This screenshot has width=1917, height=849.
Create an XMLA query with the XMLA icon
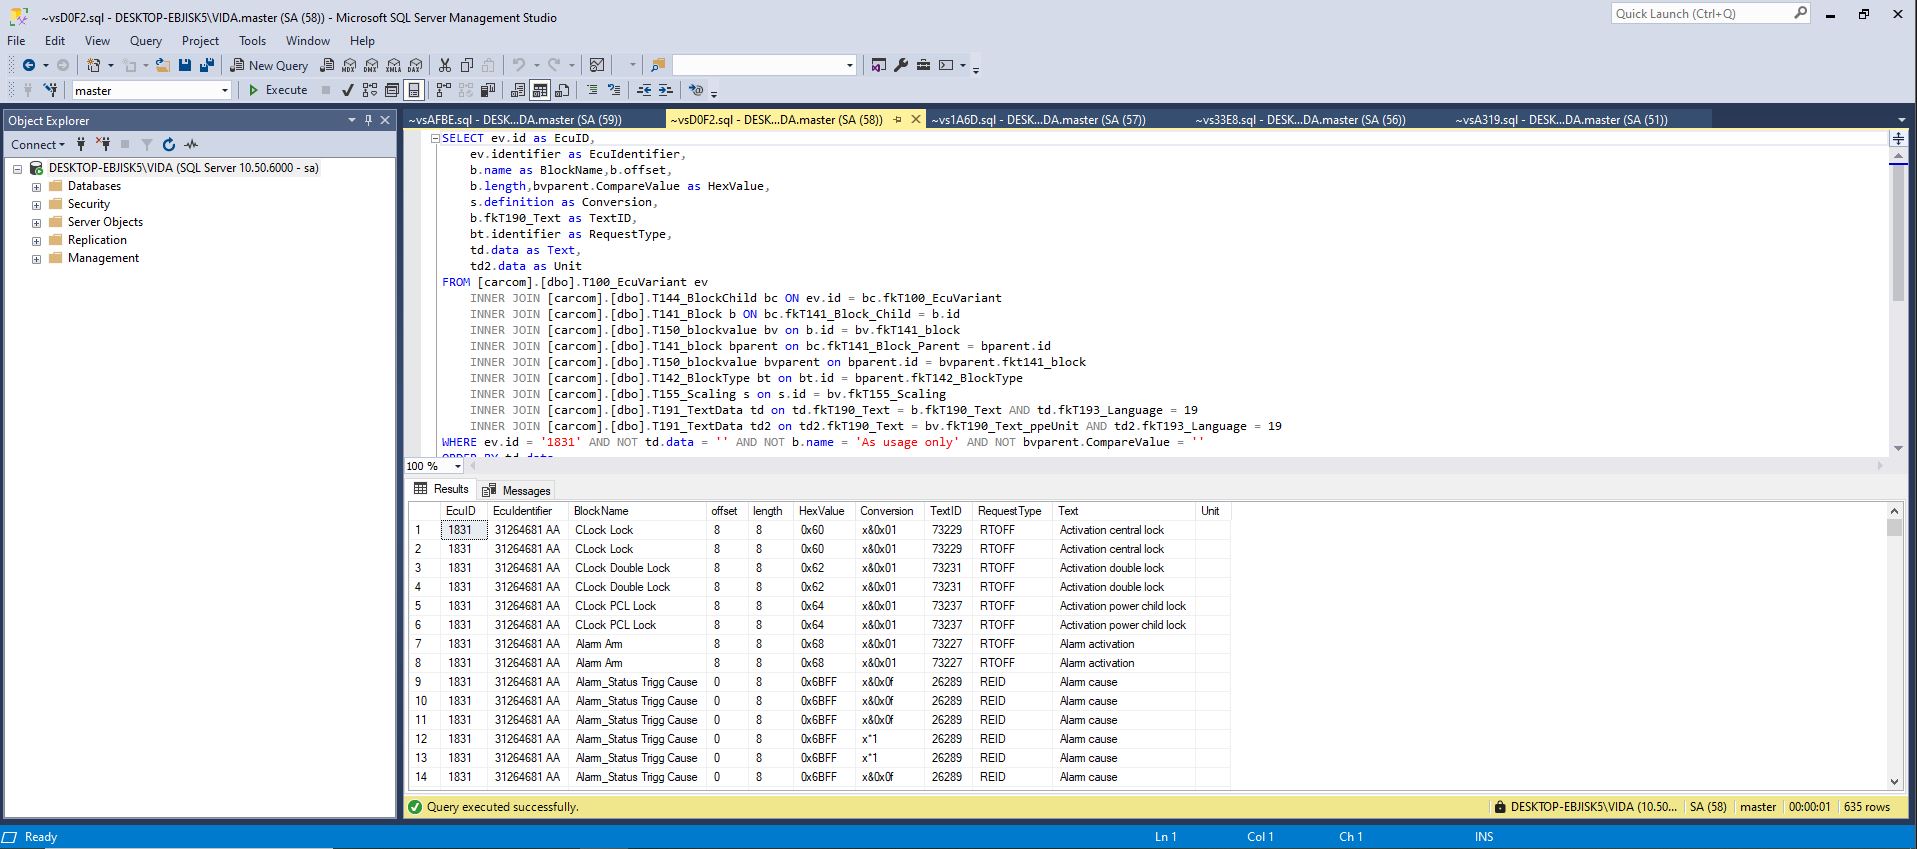tap(393, 65)
